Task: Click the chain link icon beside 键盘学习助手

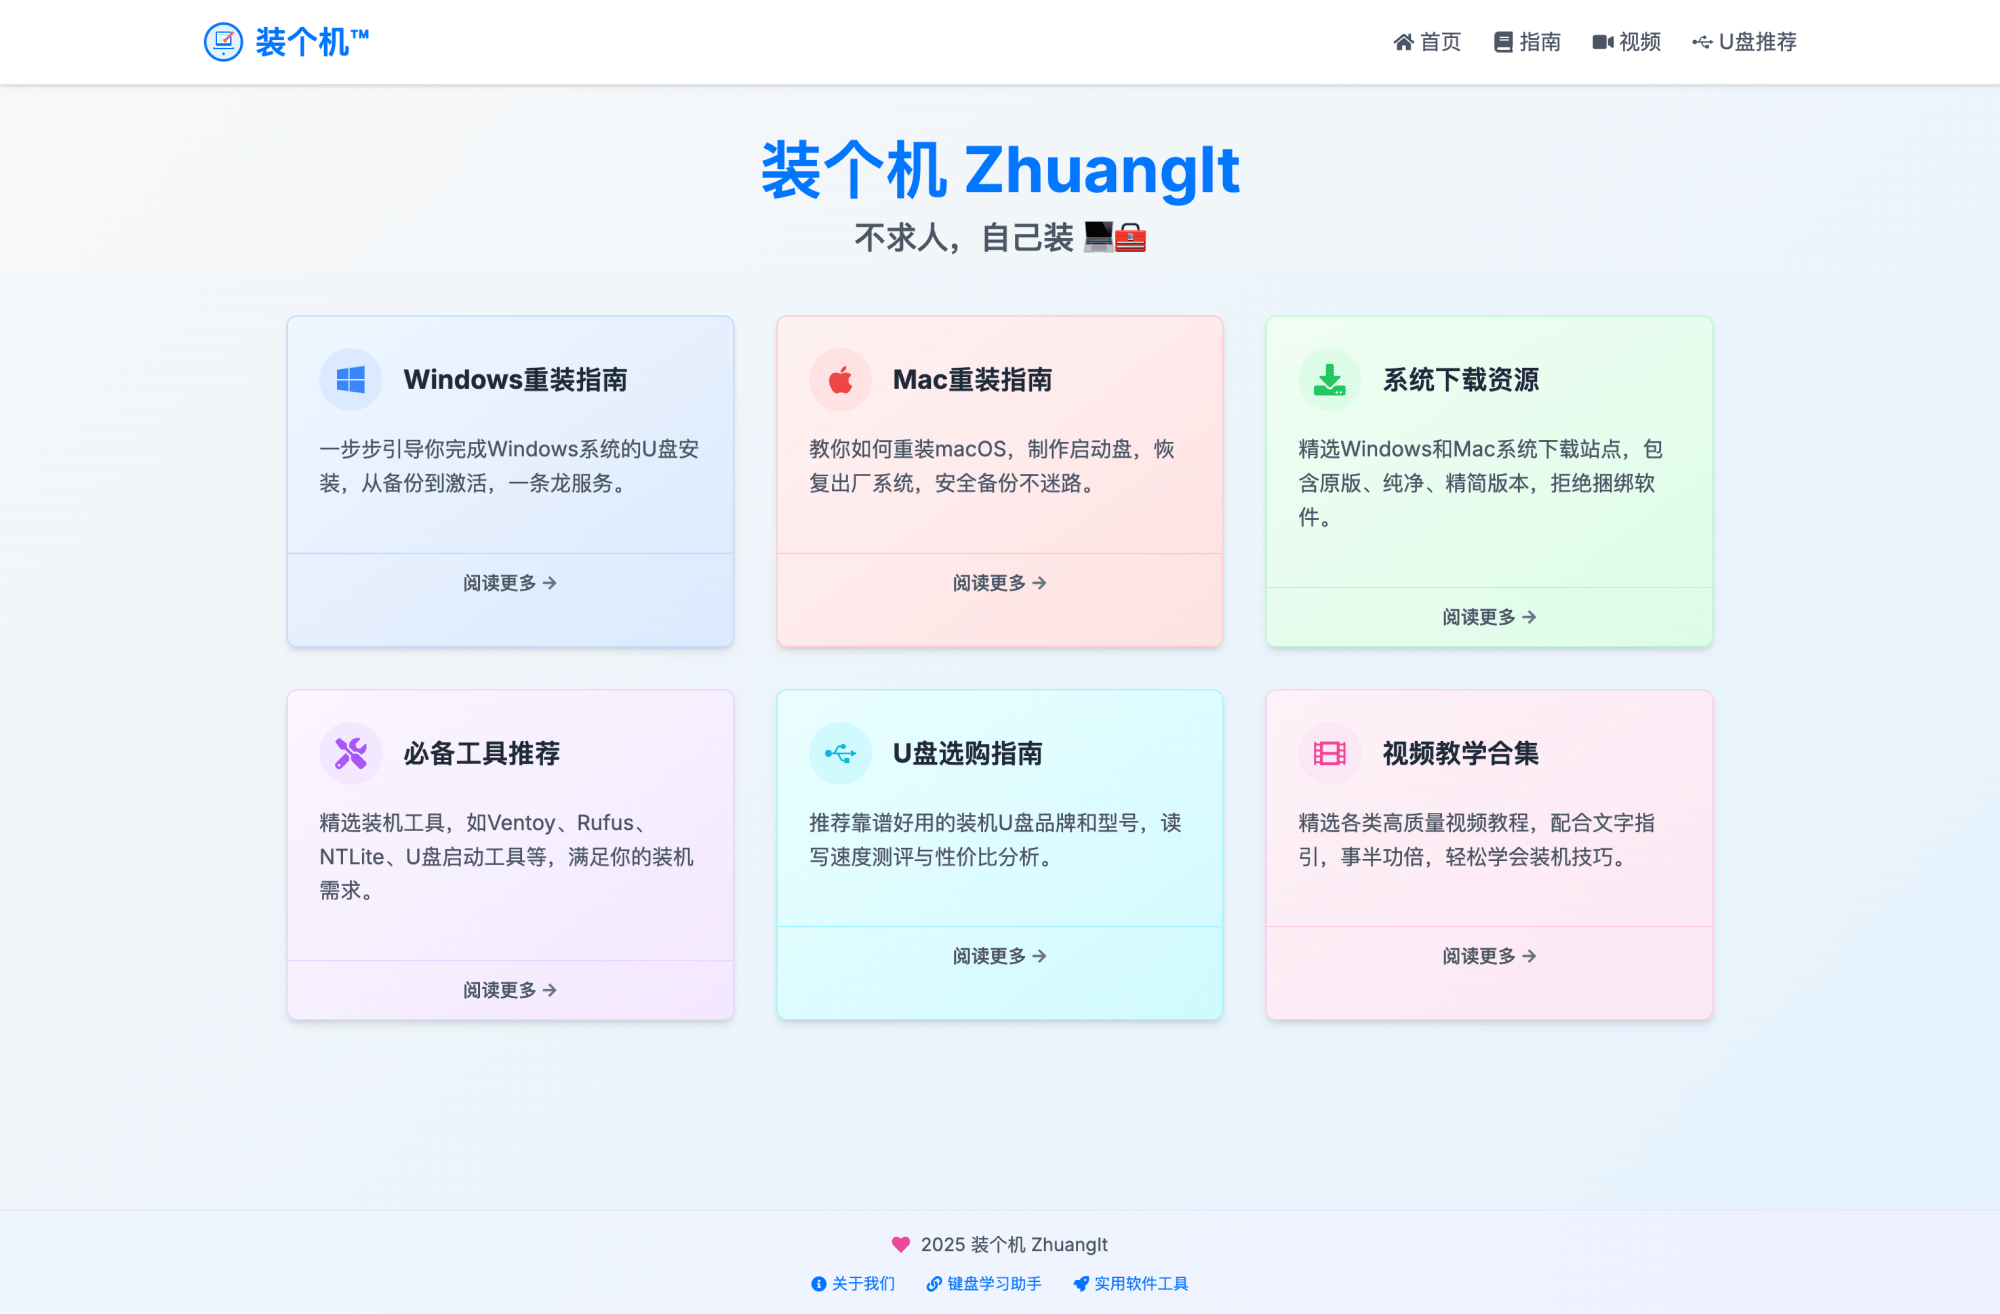Action: [x=934, y=1284]
